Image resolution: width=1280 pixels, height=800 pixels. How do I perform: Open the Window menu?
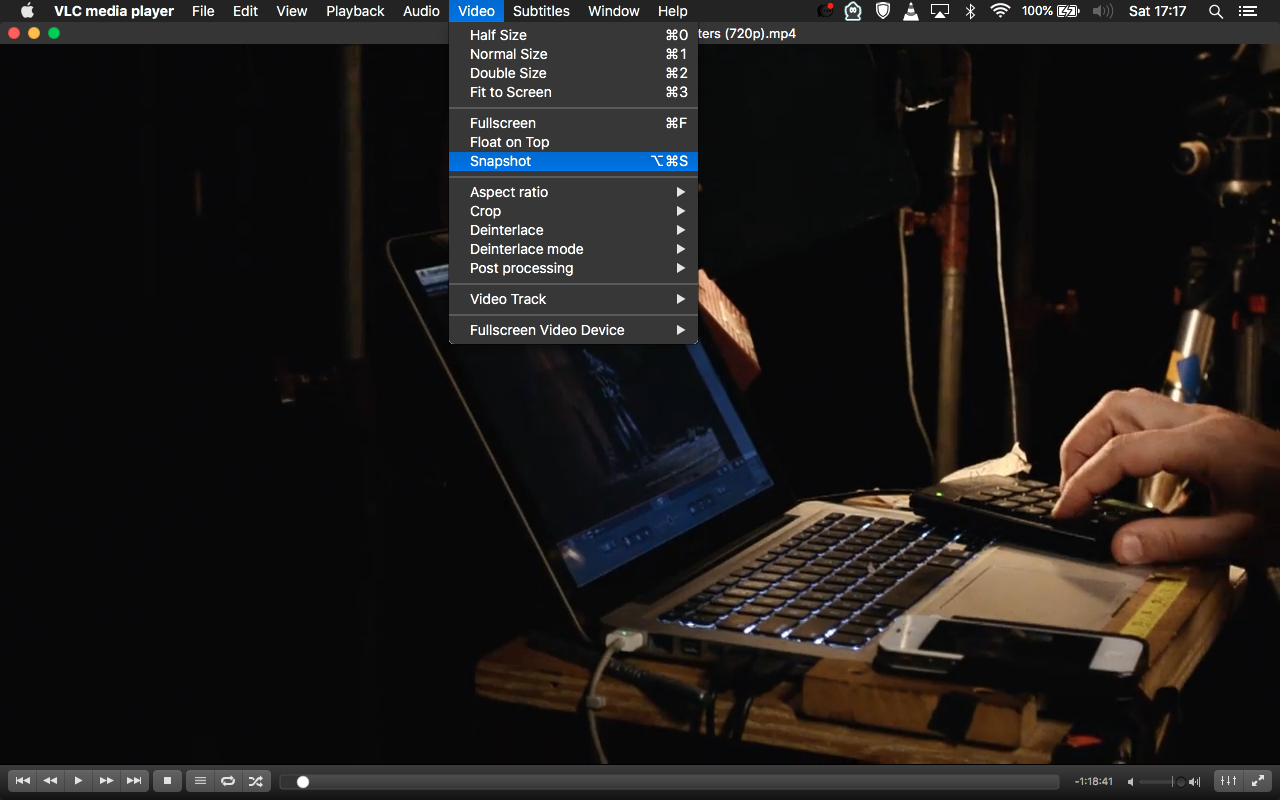point(614,11)
